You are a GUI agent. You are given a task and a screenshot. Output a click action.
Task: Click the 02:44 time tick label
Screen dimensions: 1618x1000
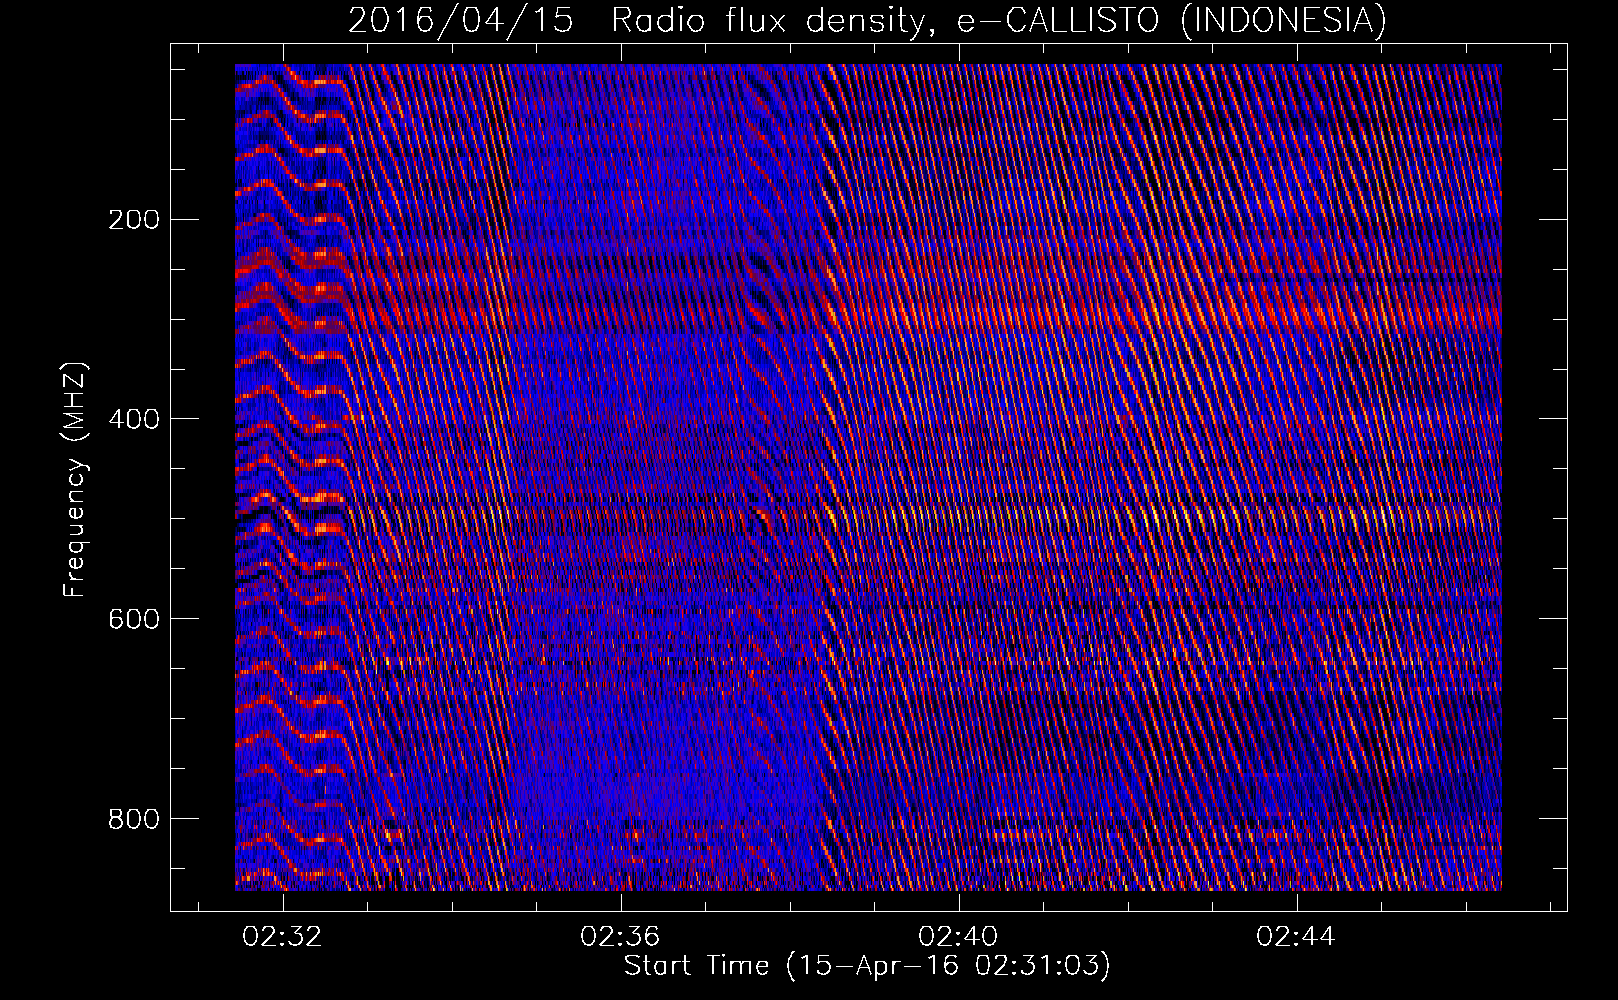[1297, 937]
